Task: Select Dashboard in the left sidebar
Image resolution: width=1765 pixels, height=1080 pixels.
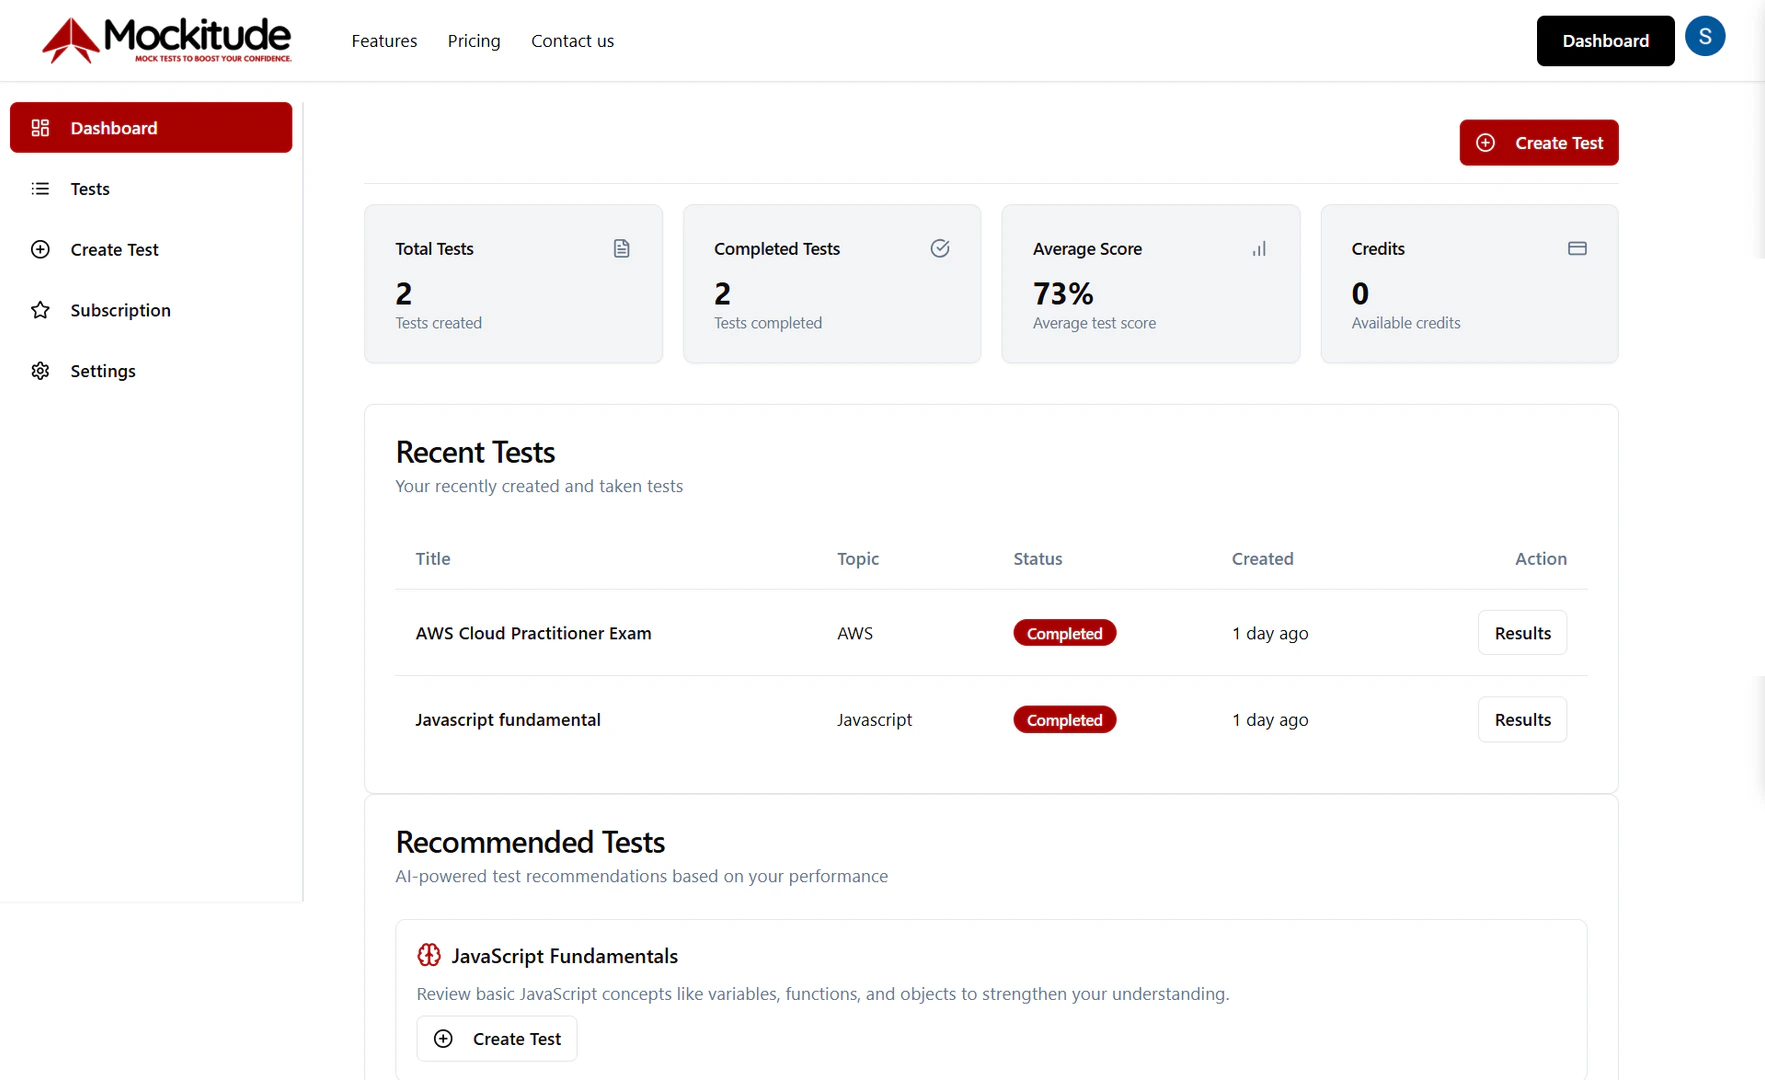Action: 151,128
